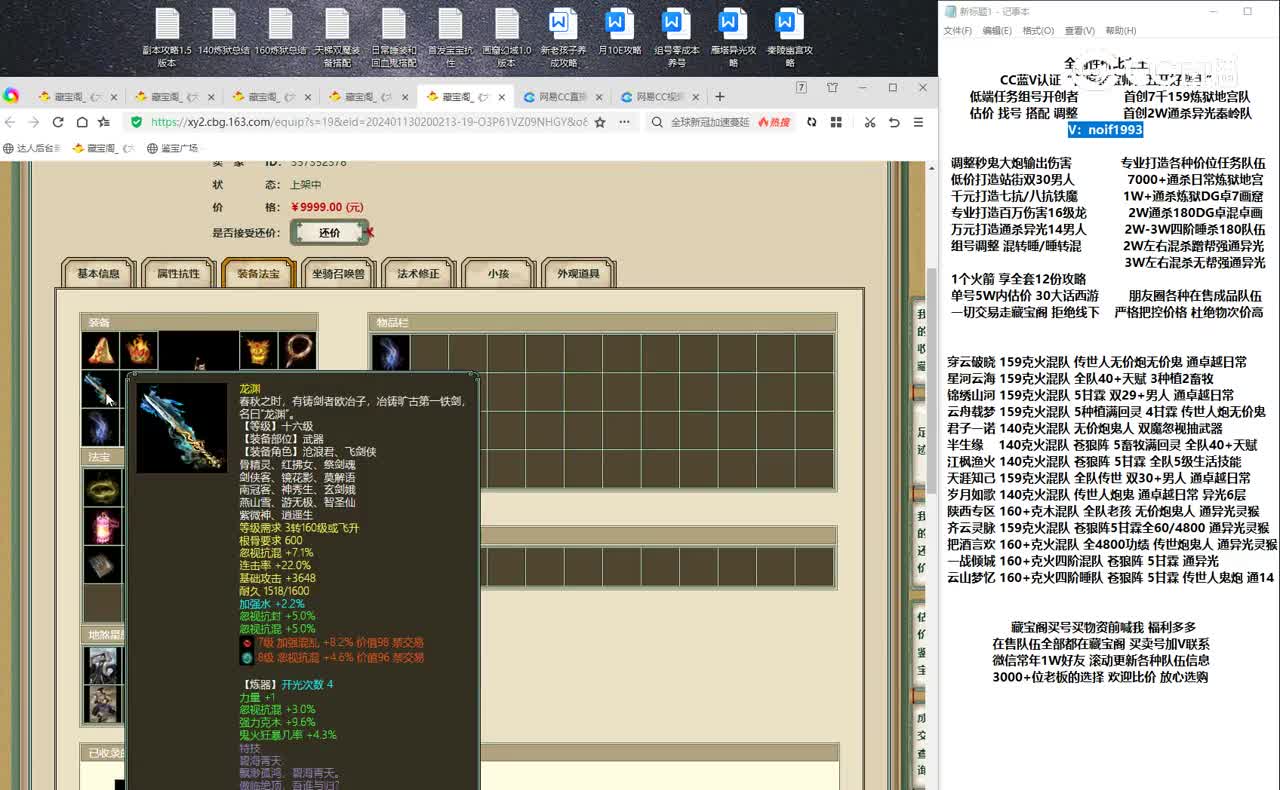Open desktop file 天梯双魔装备搭配
The image size is (1280, 790).
[337, 38]
